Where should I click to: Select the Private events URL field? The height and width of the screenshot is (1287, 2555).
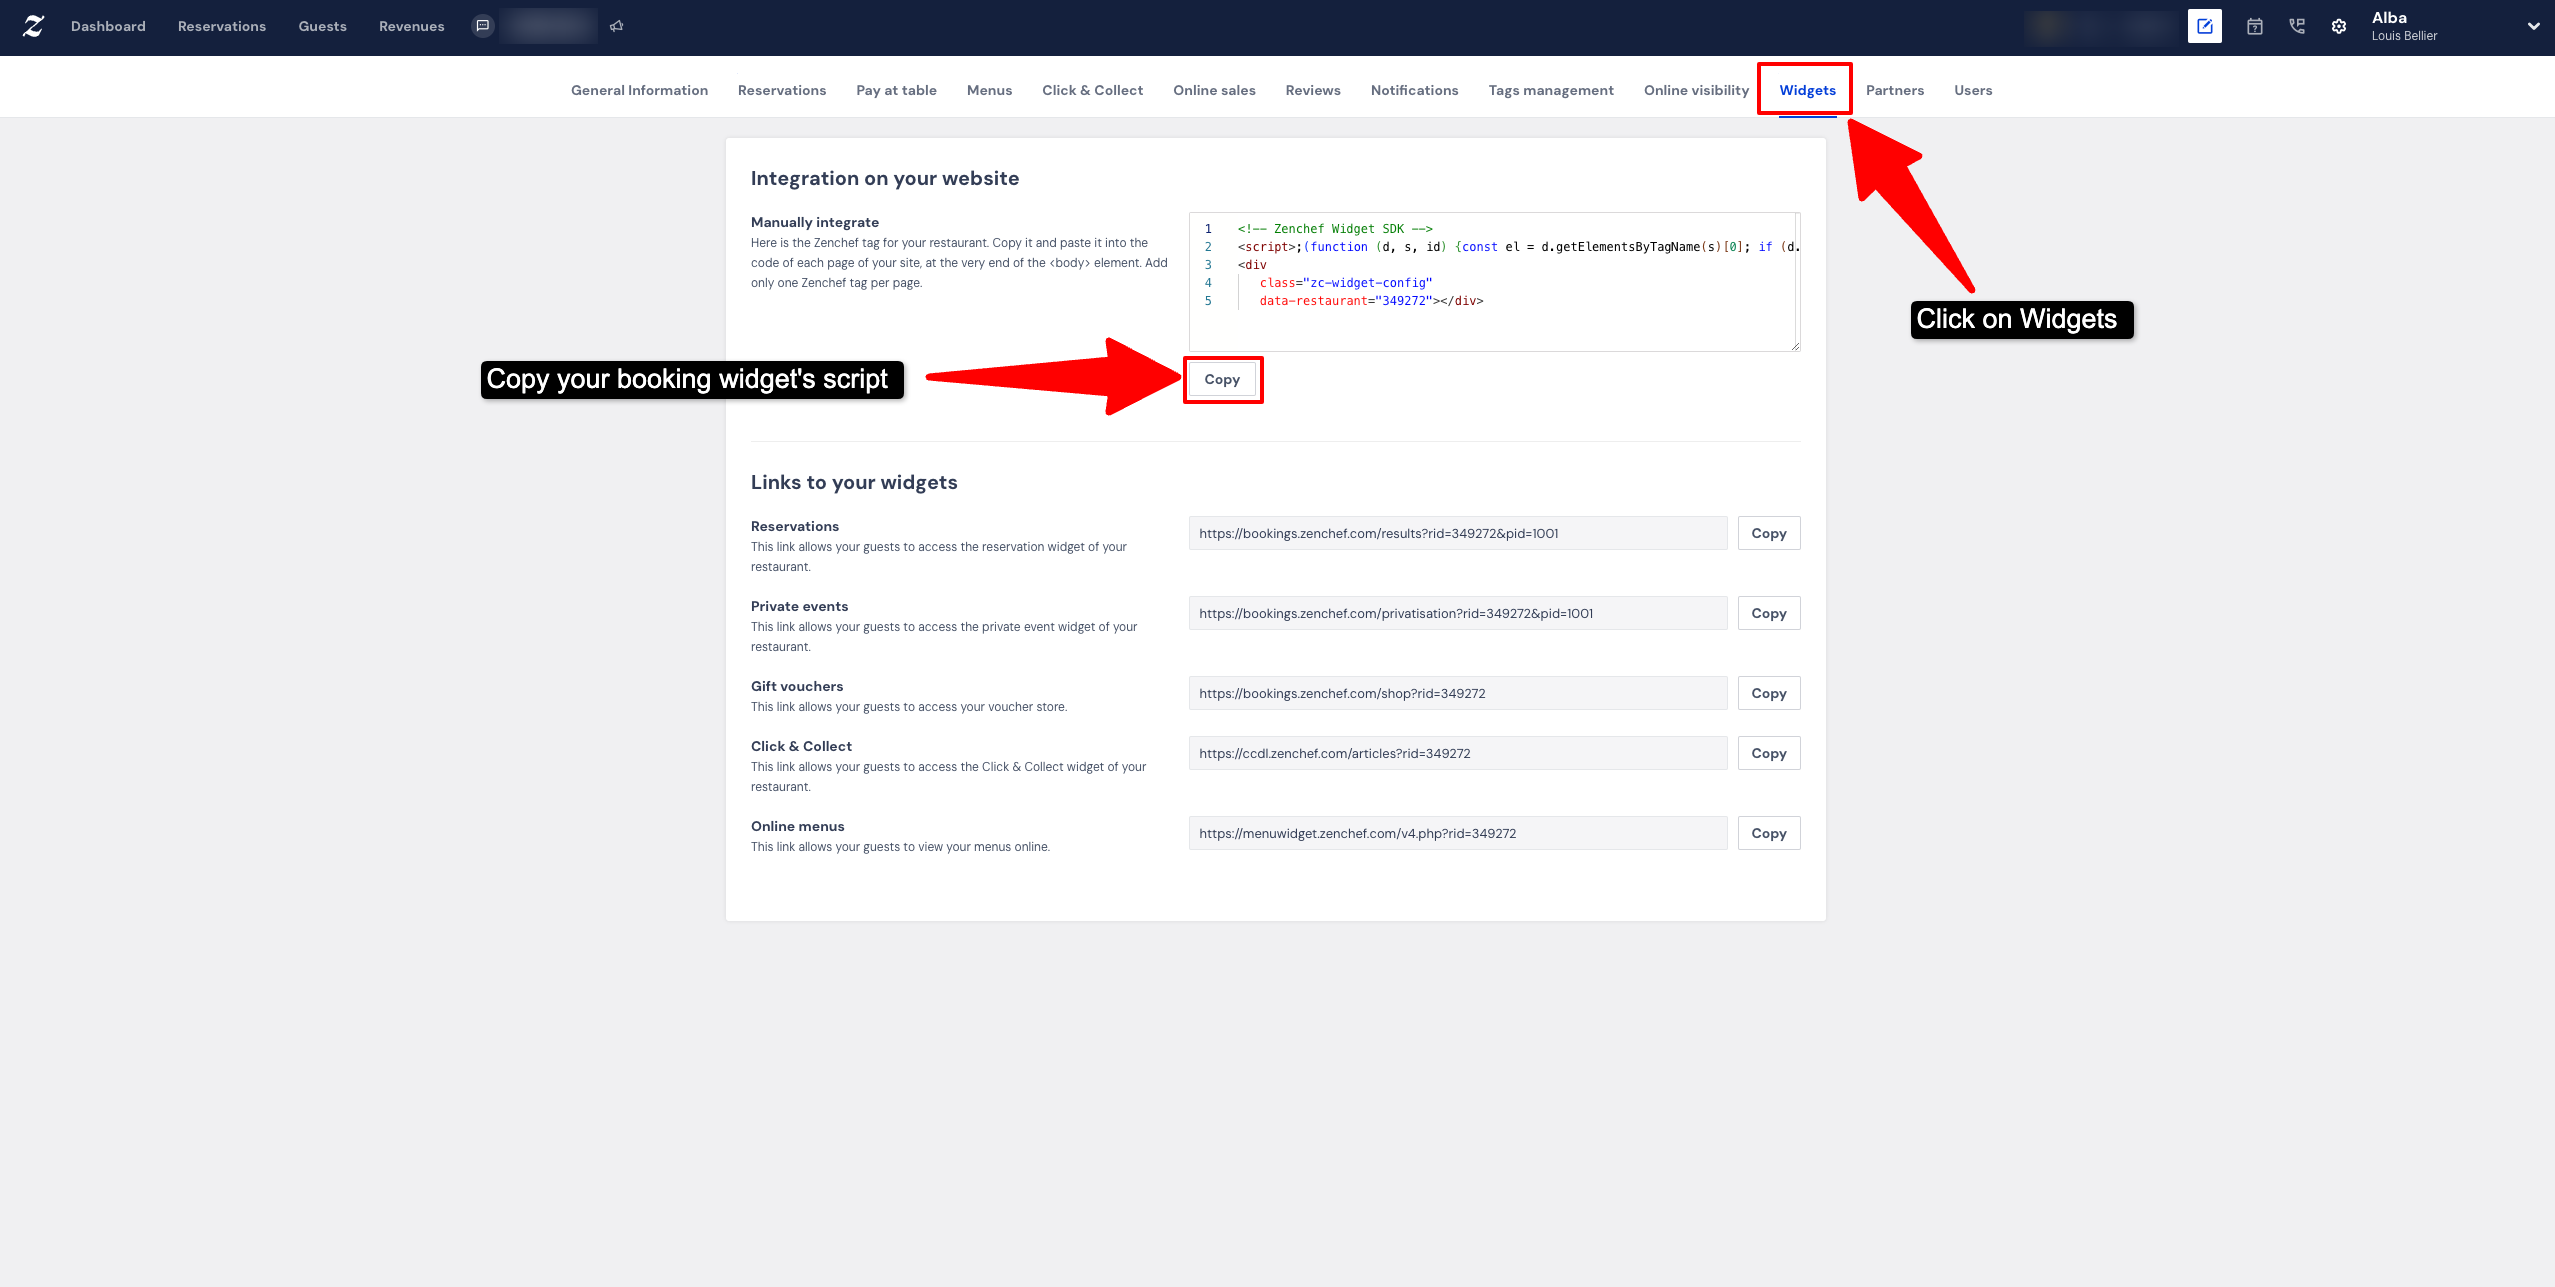(1456, 613)
